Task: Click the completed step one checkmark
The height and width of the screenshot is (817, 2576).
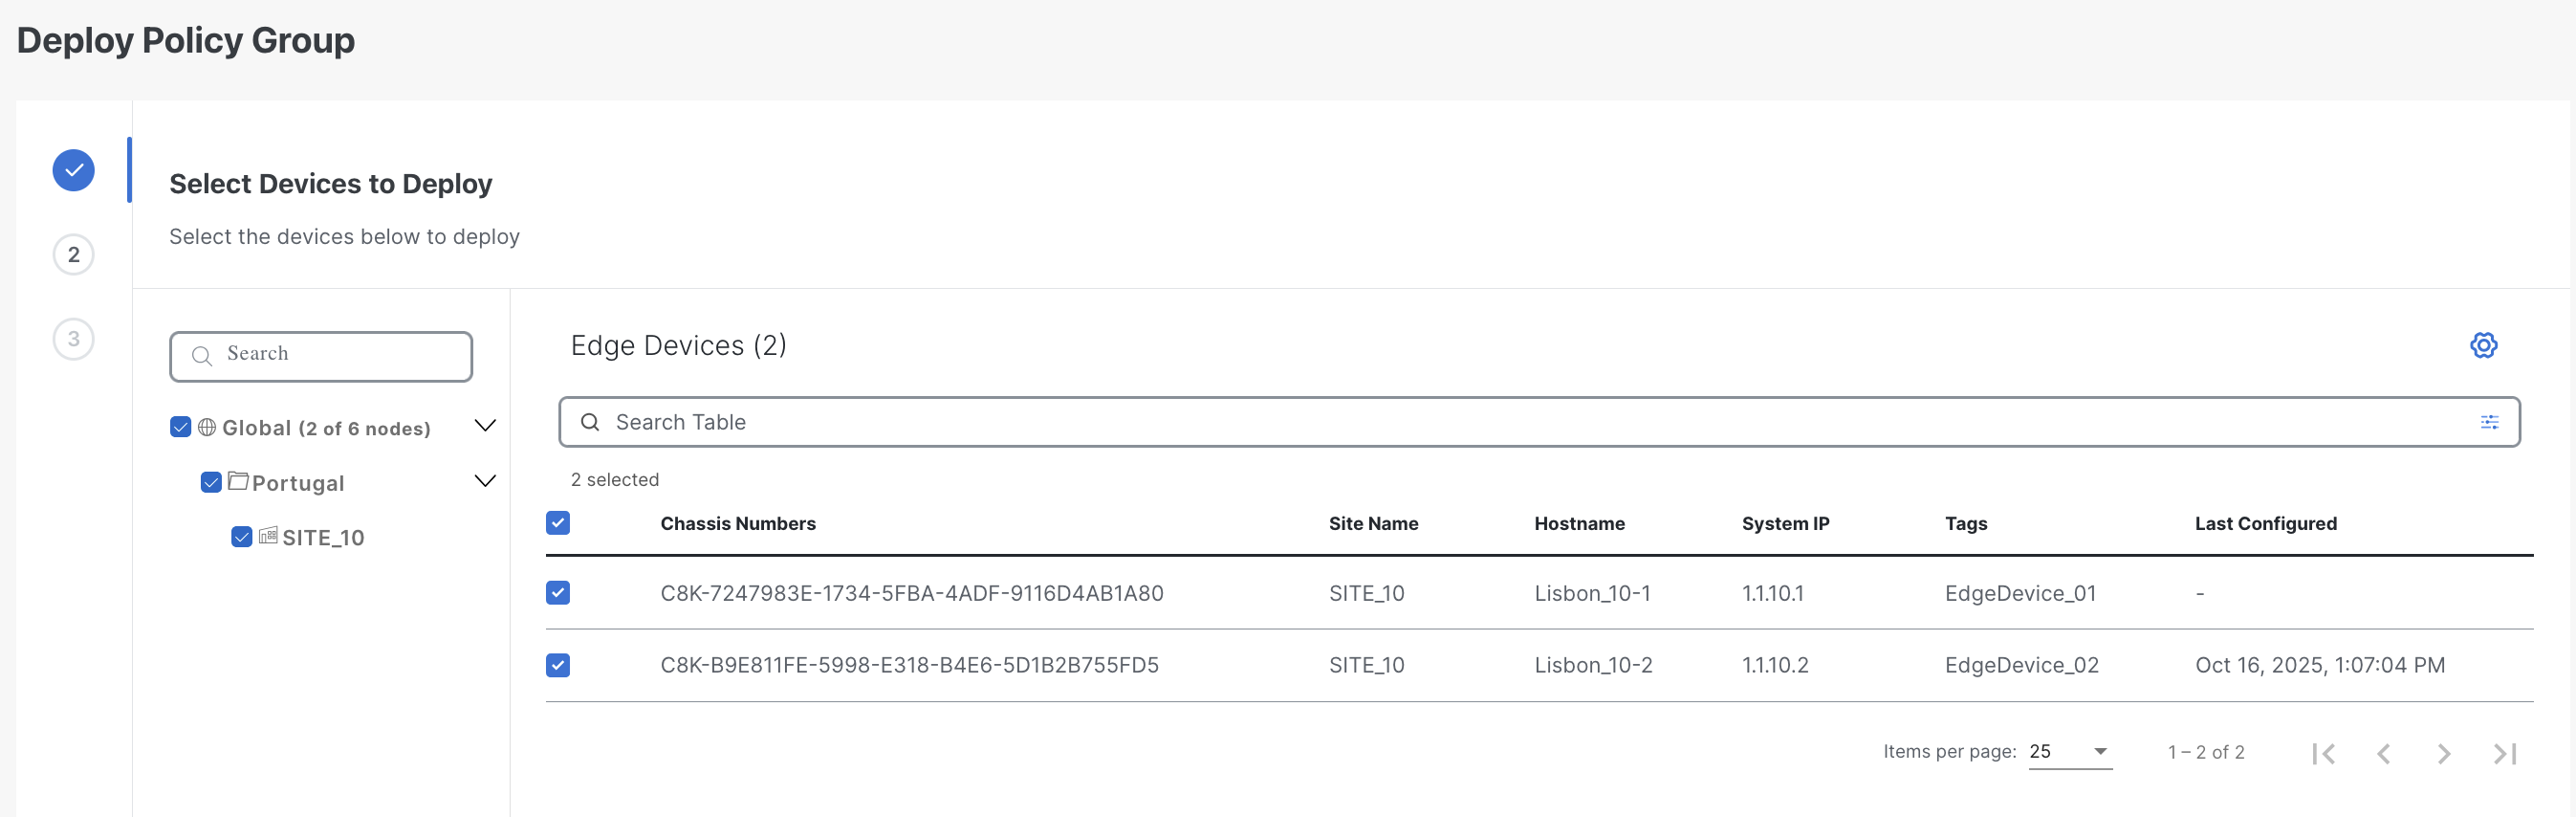Action: (x=74, y=170)
